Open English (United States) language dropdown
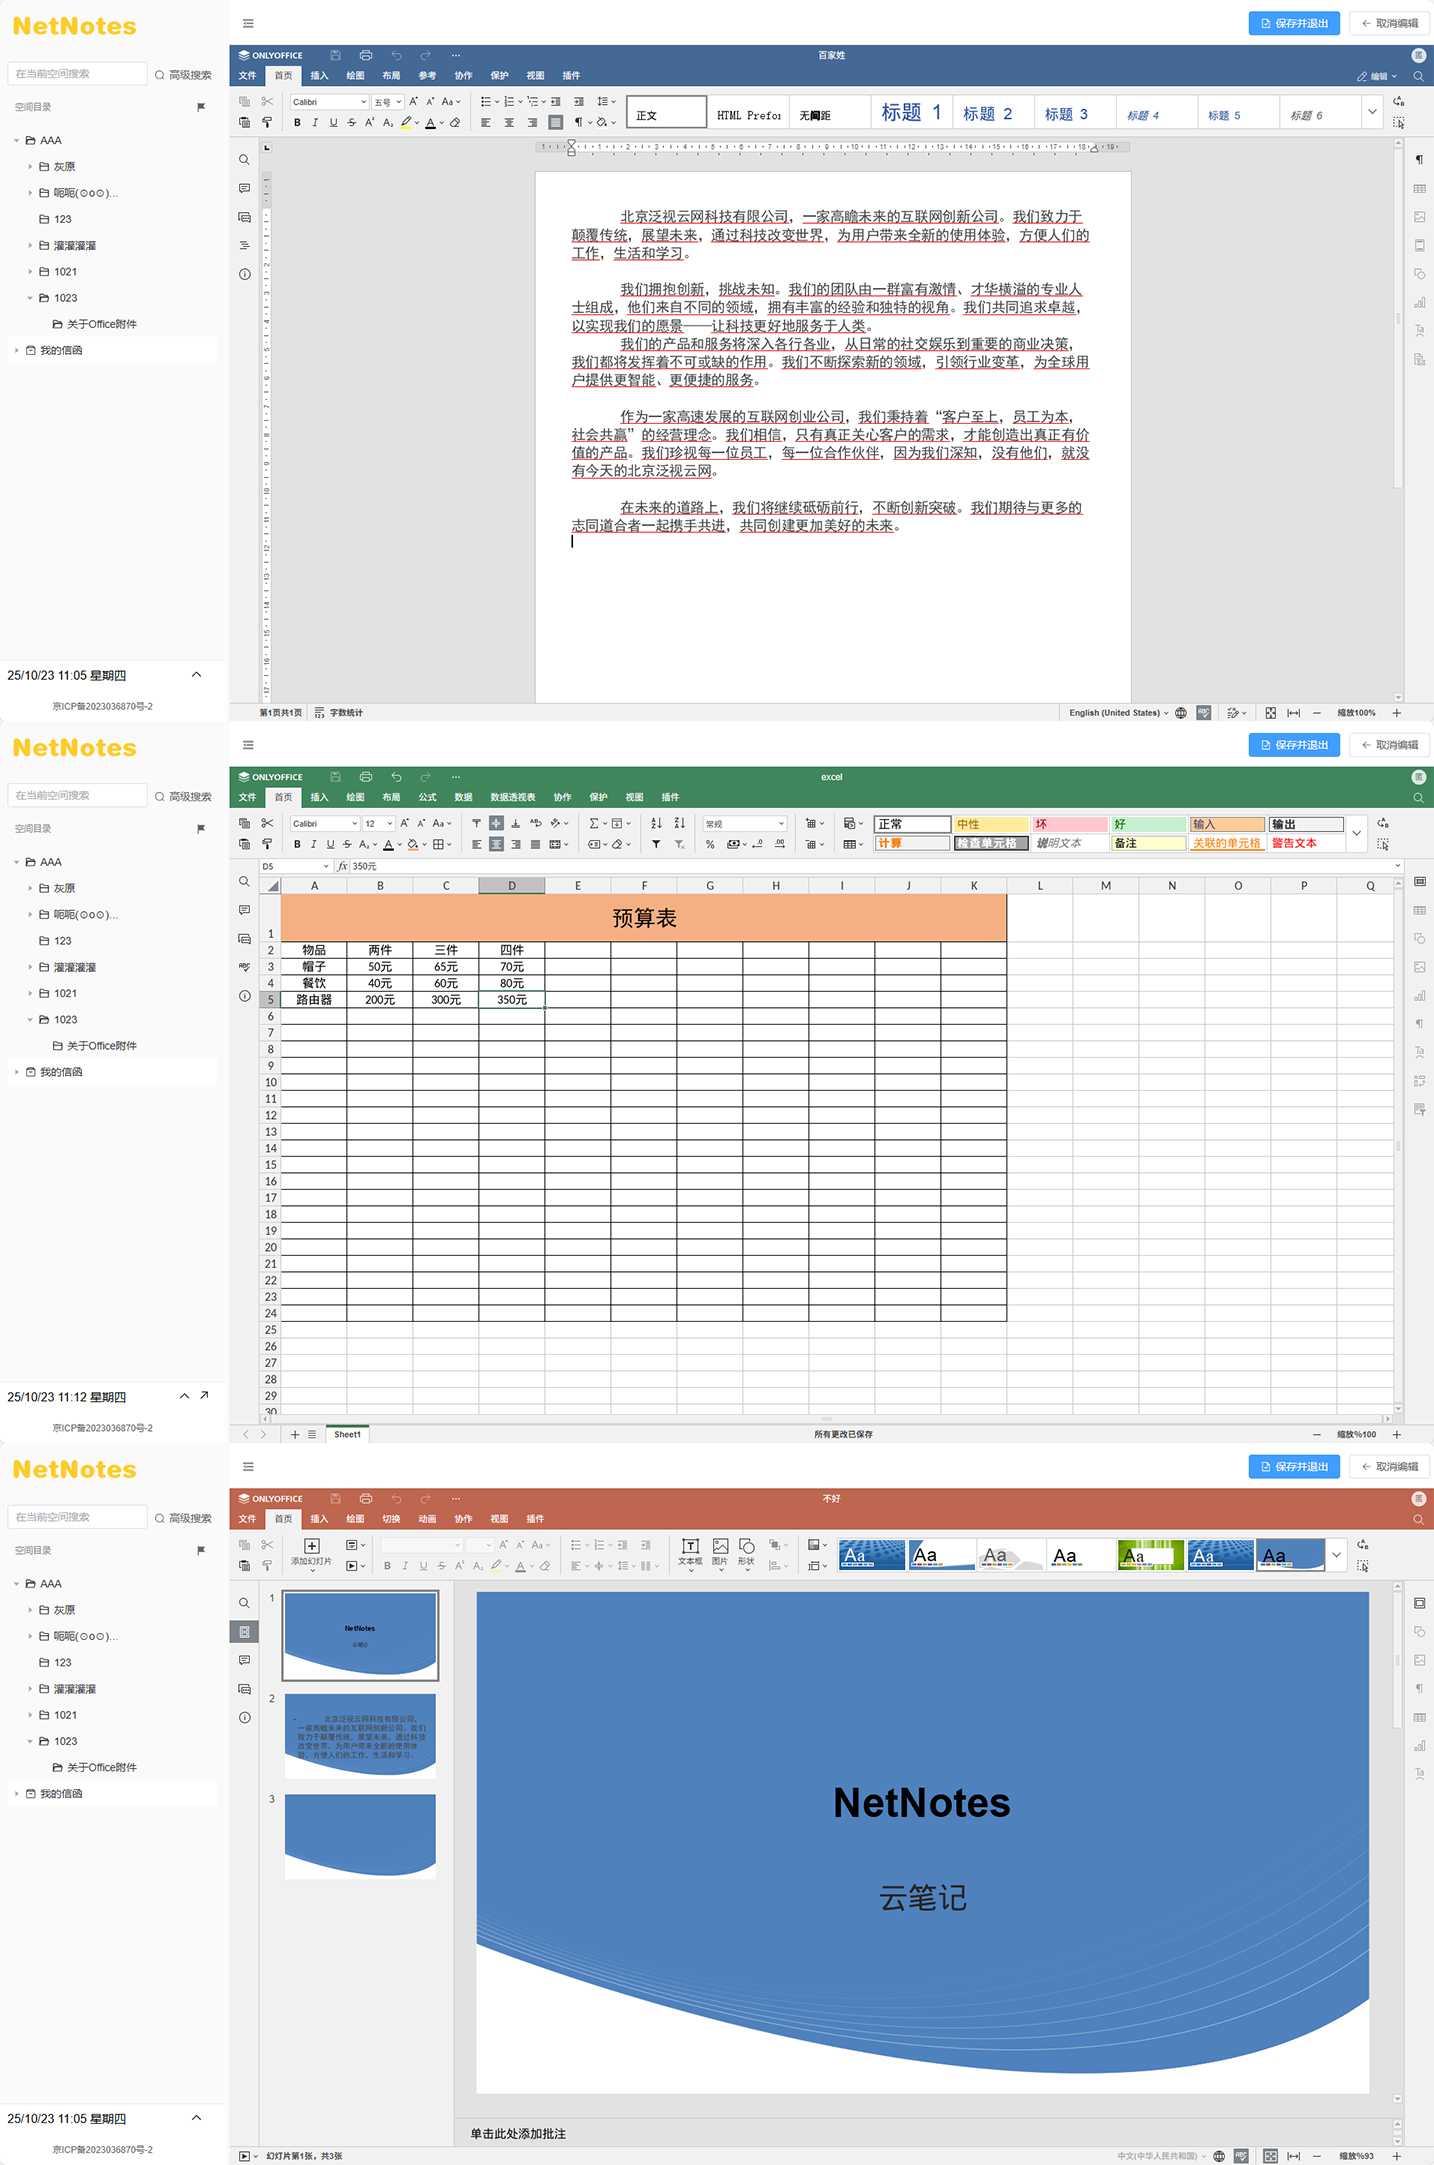The width and height of the screenshot is (1434, 2165). [x=1118, y=713]
